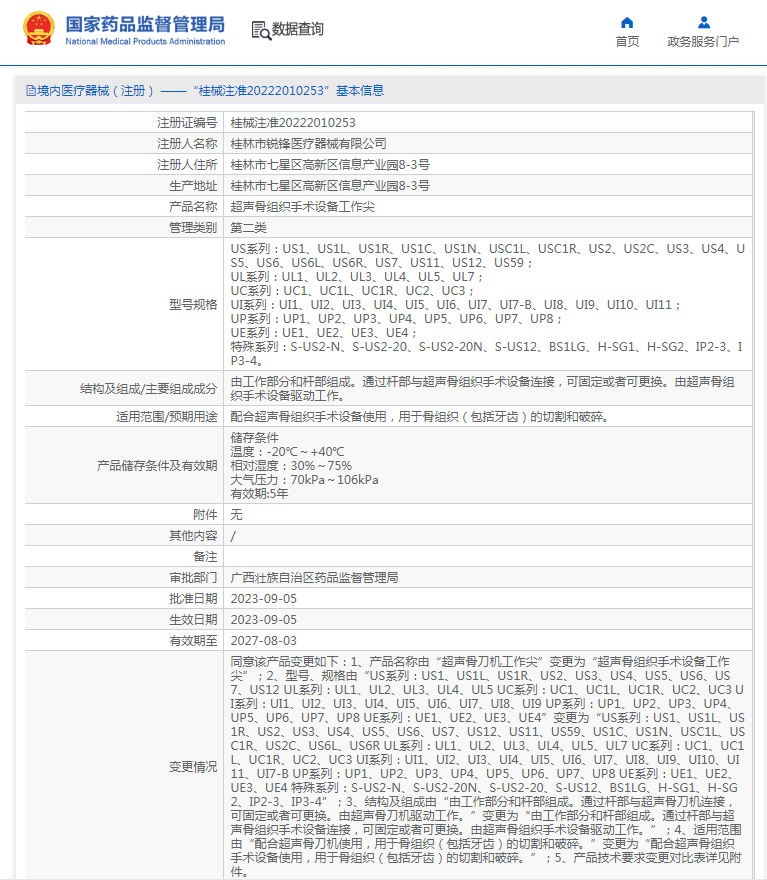Click intended use text 配合超声骨组织手术设备使用

point(420,417)
